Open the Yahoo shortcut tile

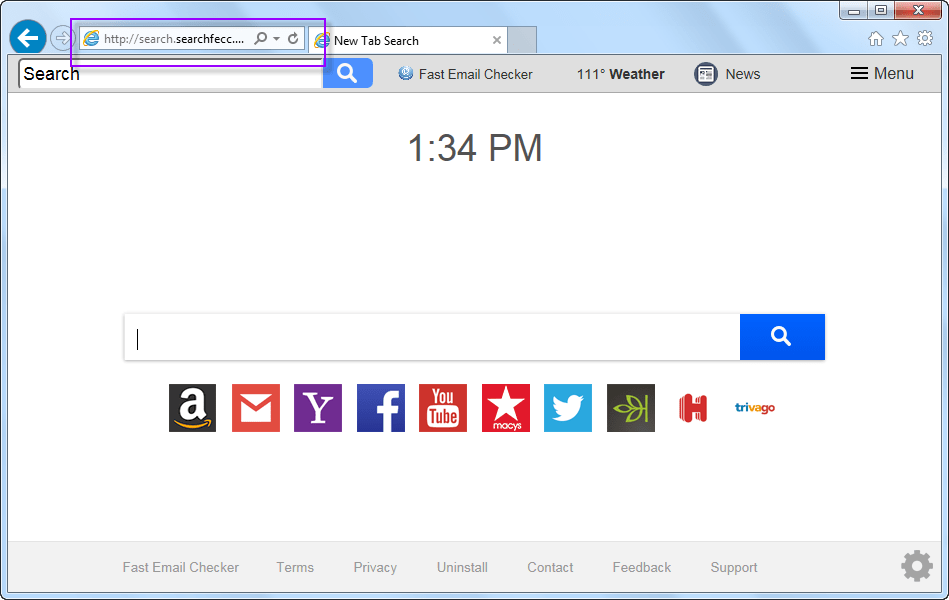pos(318,408)
